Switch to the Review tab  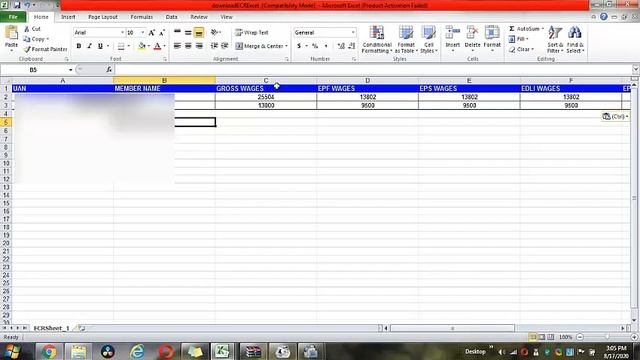point(199,17)
